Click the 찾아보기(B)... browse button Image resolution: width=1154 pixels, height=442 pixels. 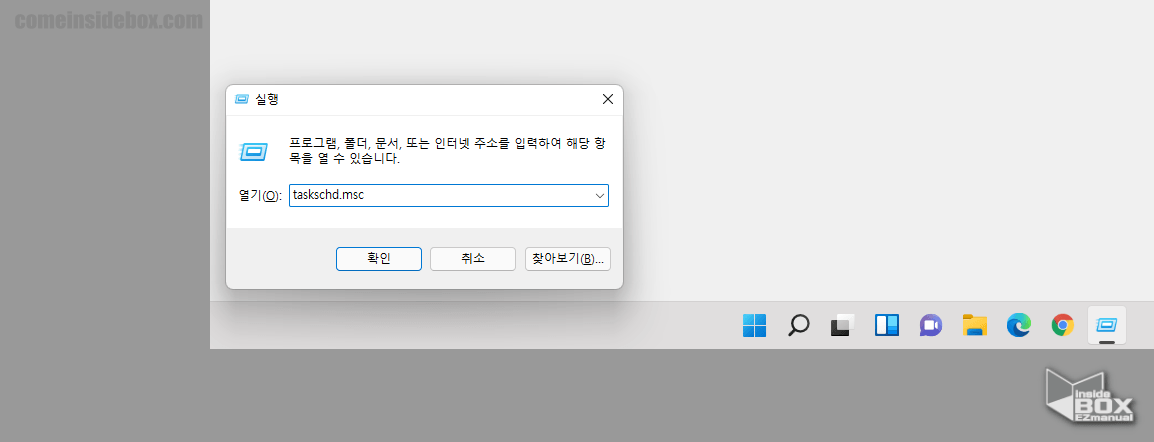(567, 259)
